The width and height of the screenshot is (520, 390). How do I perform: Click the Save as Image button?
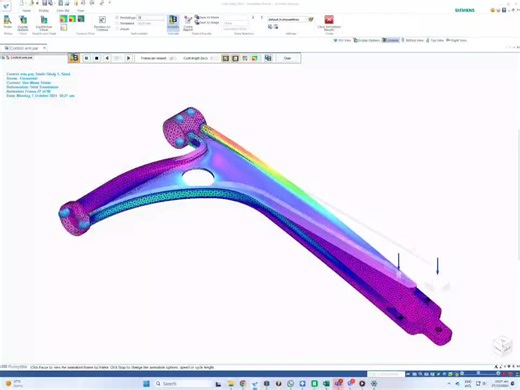click(207, 22)
